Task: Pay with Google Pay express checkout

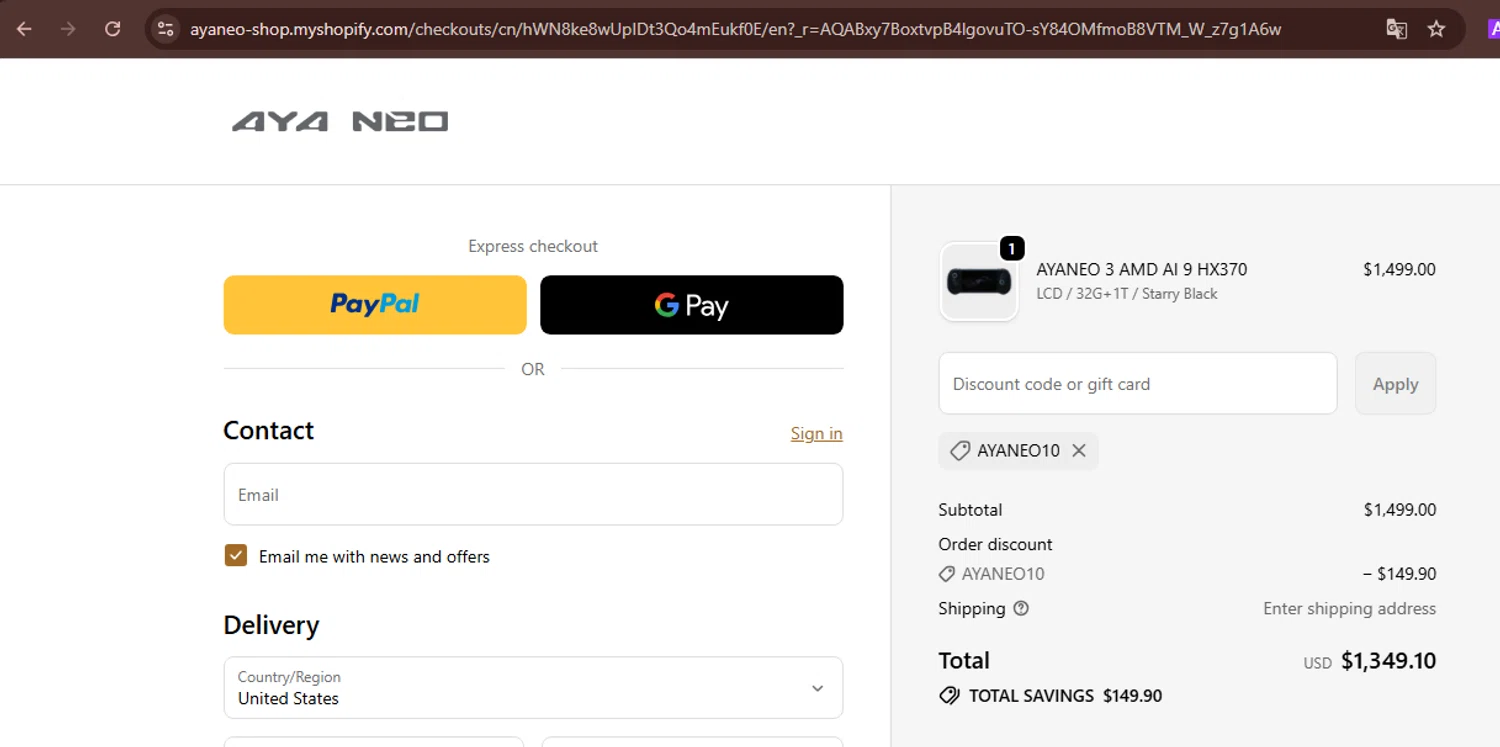Action: coord(692,305)
